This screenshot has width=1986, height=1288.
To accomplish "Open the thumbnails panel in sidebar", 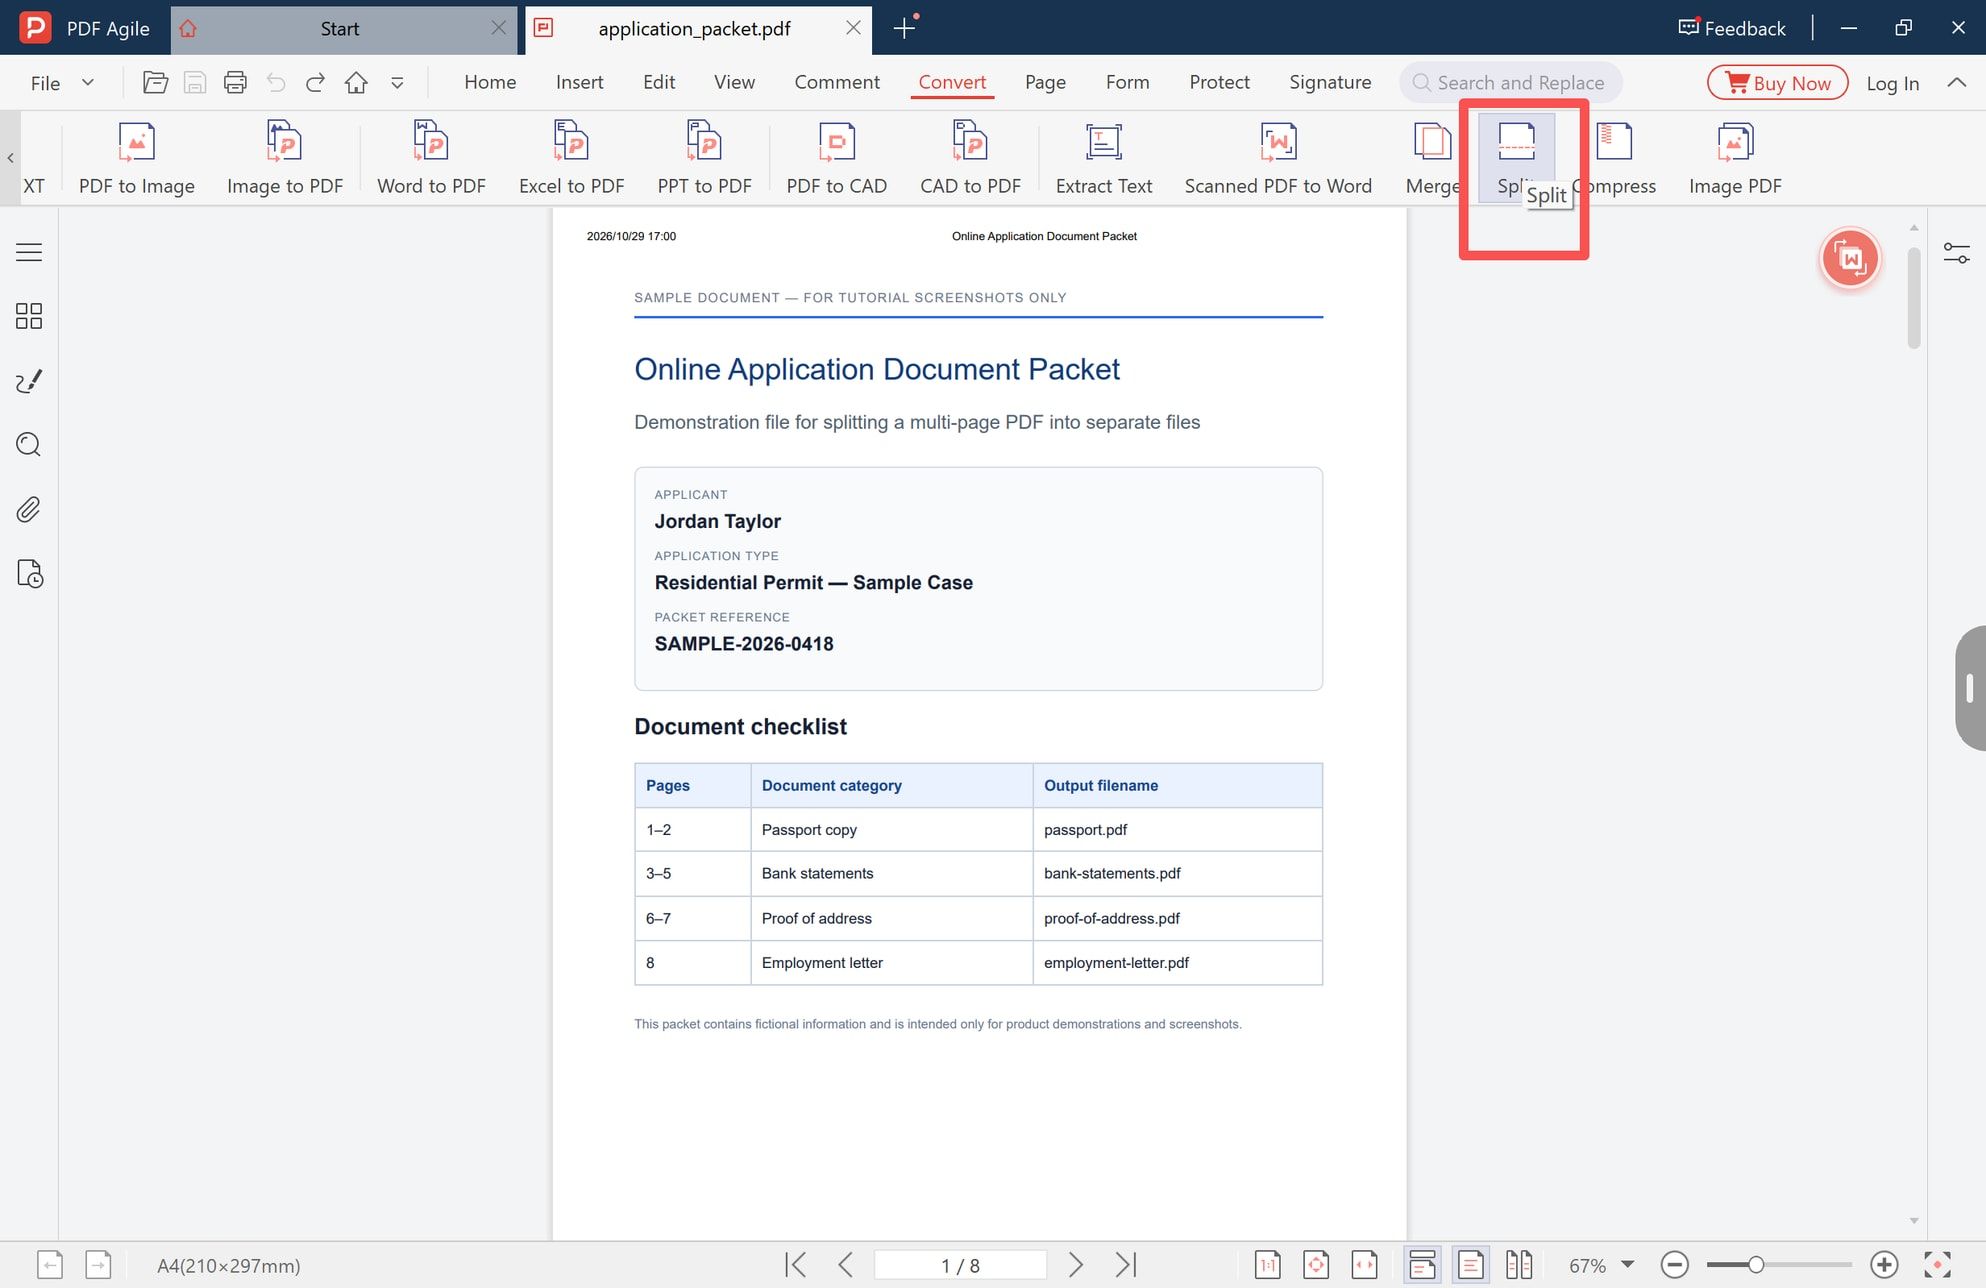I will tap(29, 316).
